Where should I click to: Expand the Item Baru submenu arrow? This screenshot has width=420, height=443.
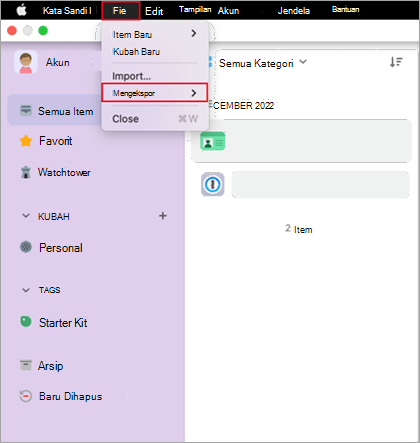(194, 33)
